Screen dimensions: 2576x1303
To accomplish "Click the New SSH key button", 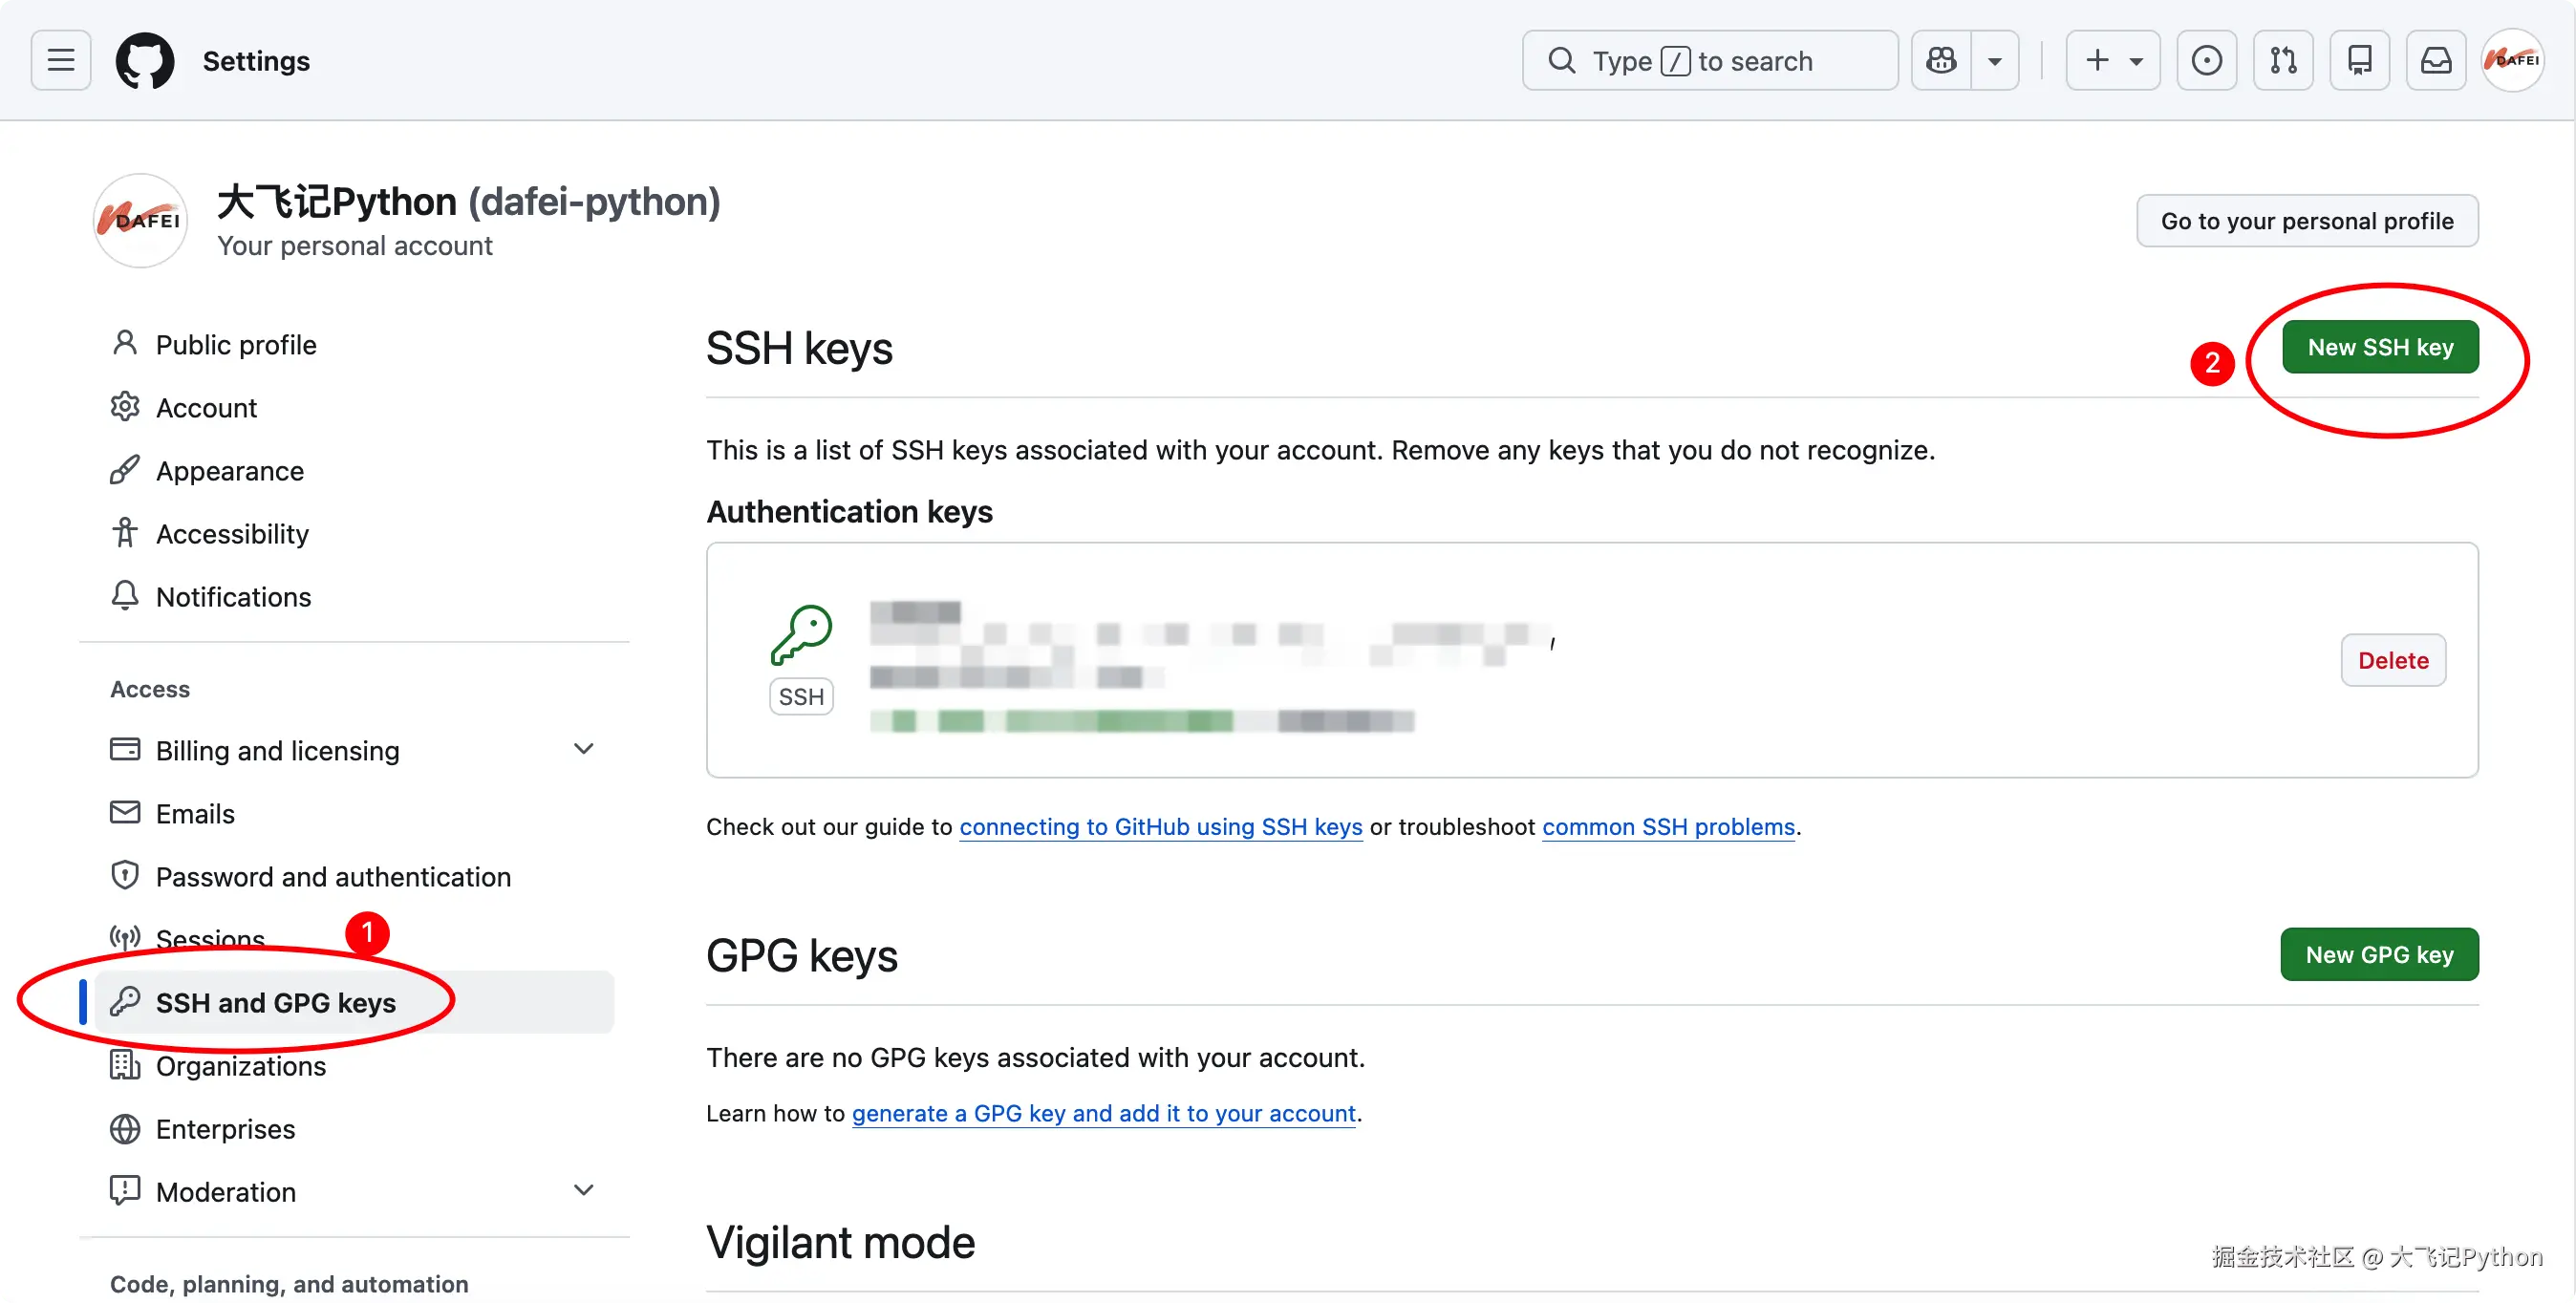I will tap(2380, 347).
